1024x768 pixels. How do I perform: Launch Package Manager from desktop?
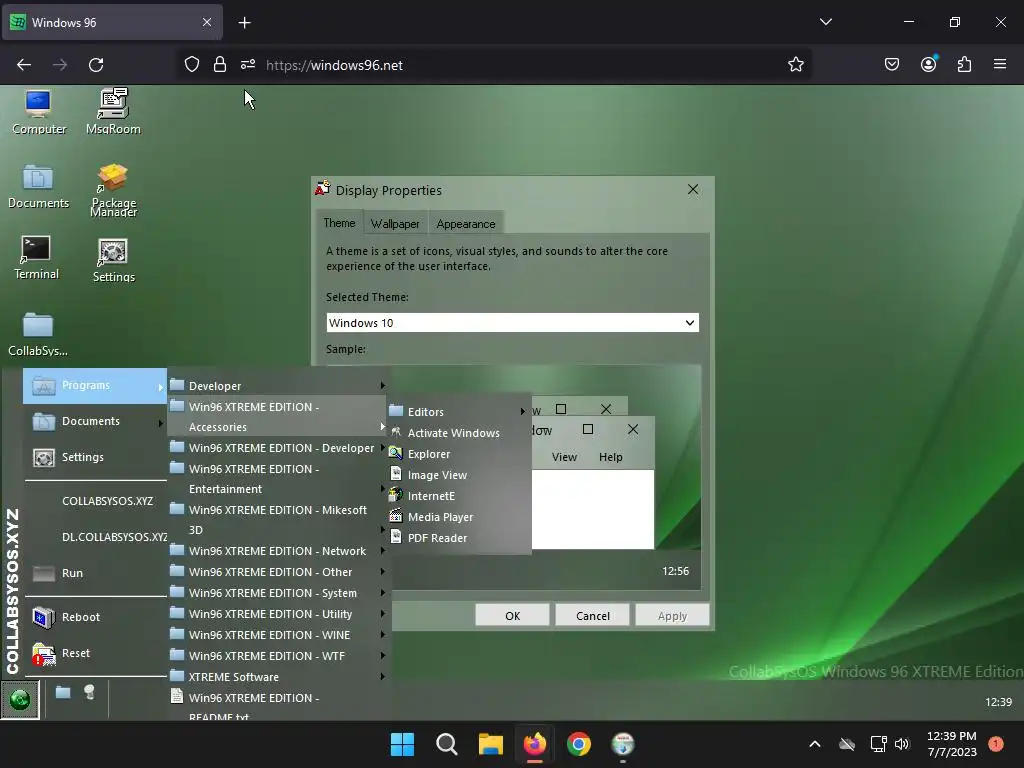pyautogui.click(x=114, y=189)
